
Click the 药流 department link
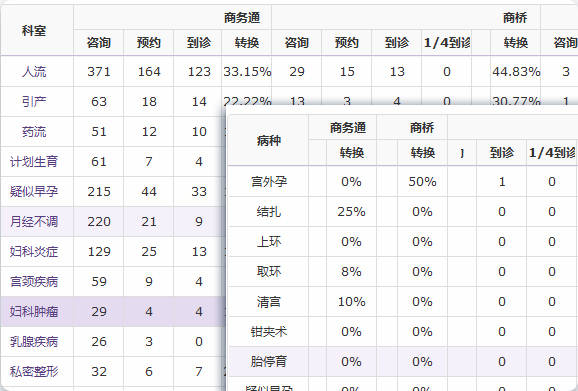click(x=34, y=132)
